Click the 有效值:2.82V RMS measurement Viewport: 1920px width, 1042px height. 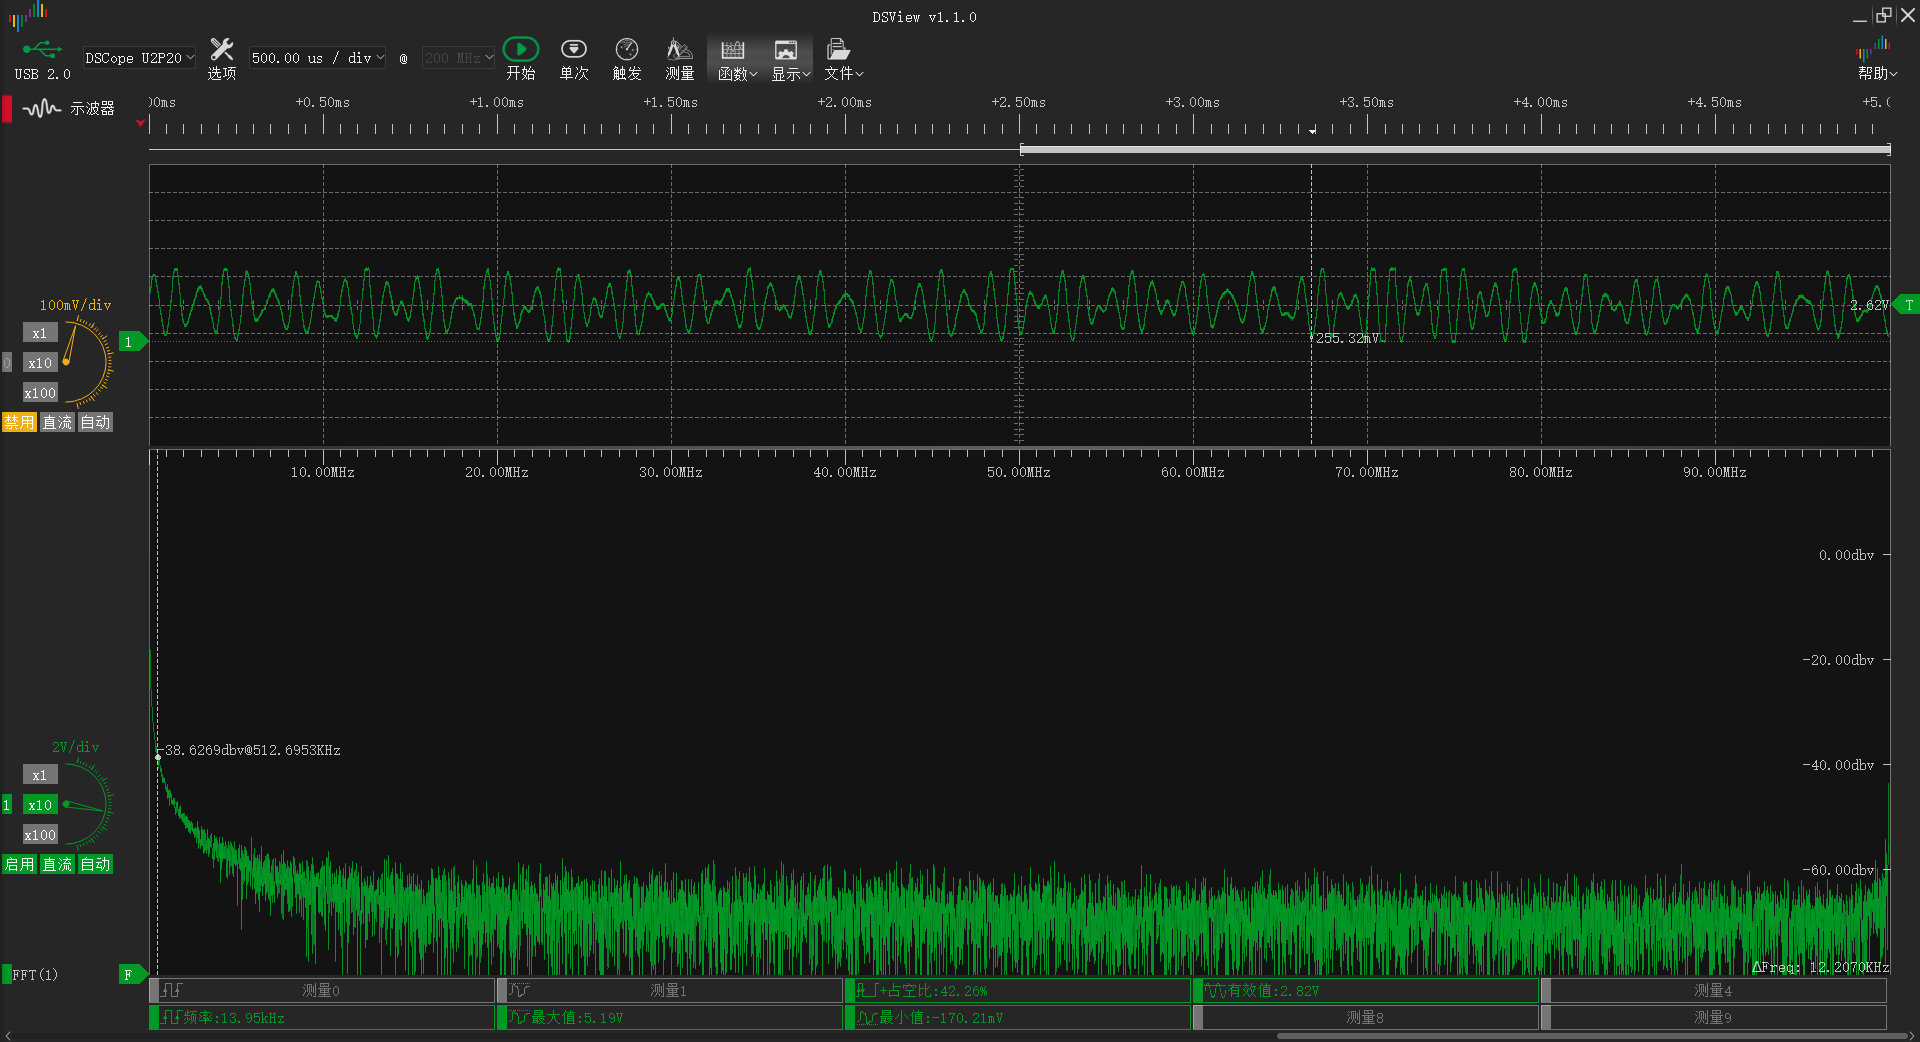pos(1366,990)
